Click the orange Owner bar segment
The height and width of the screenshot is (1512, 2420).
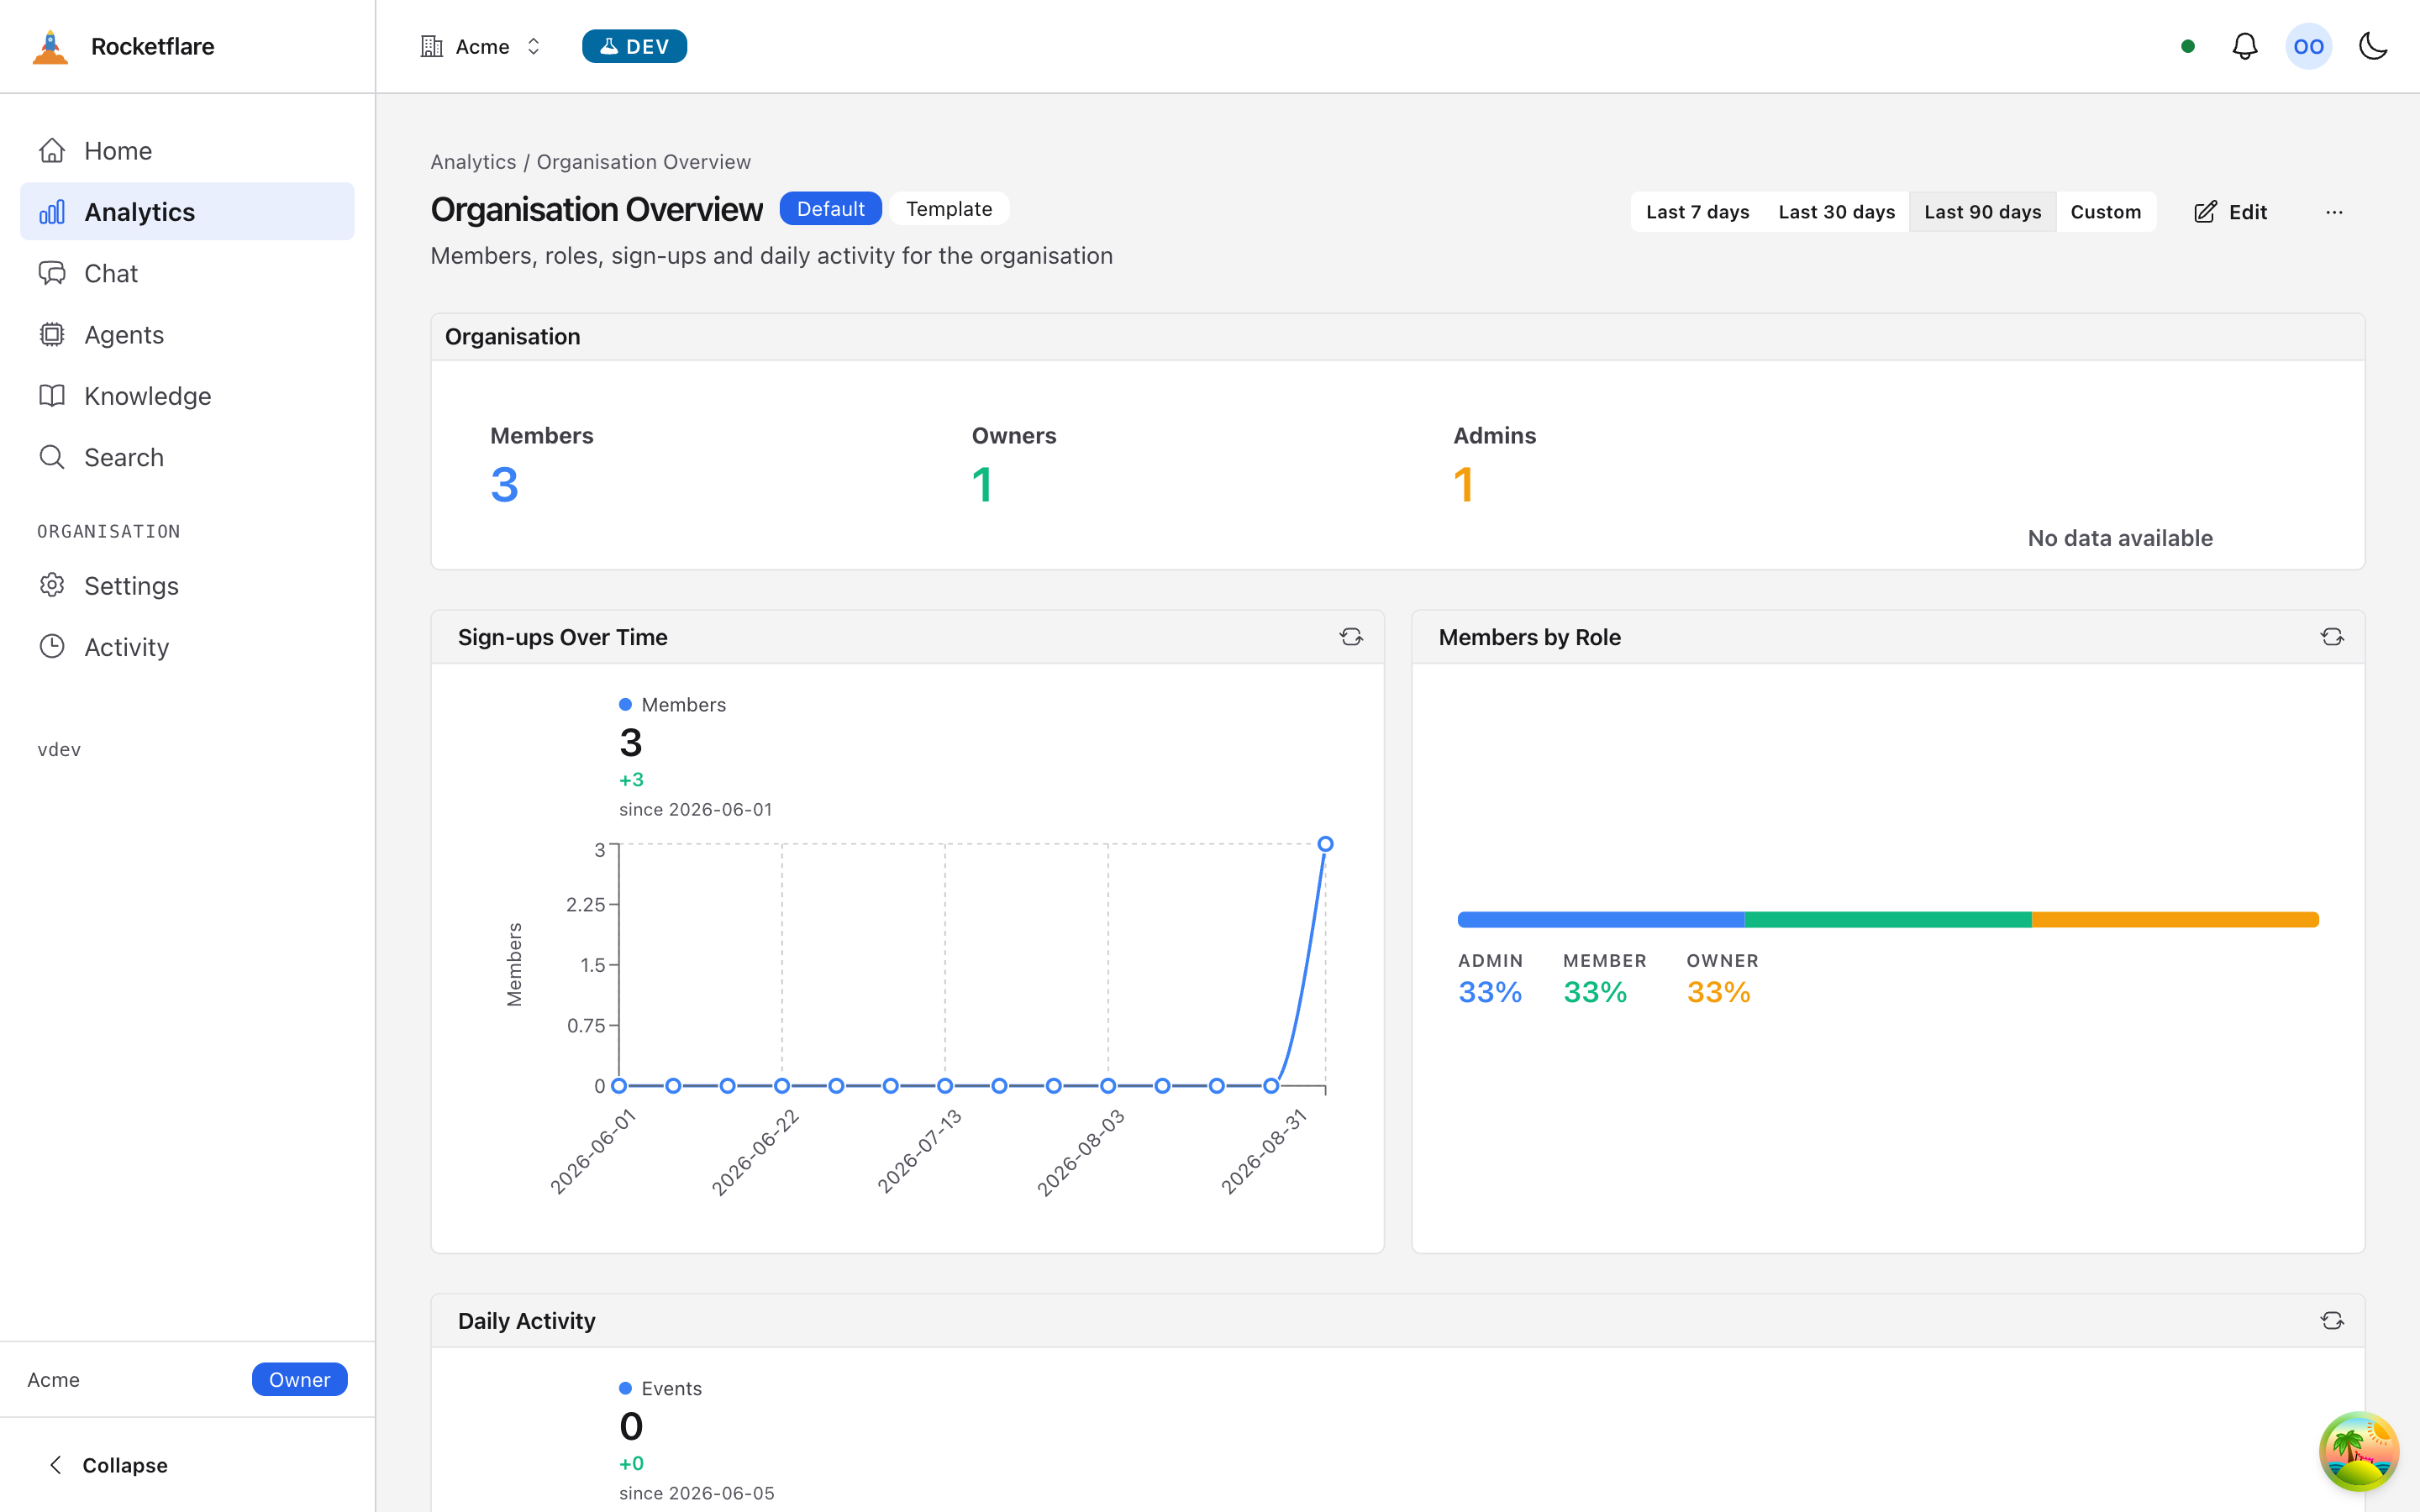(2175, 919)
